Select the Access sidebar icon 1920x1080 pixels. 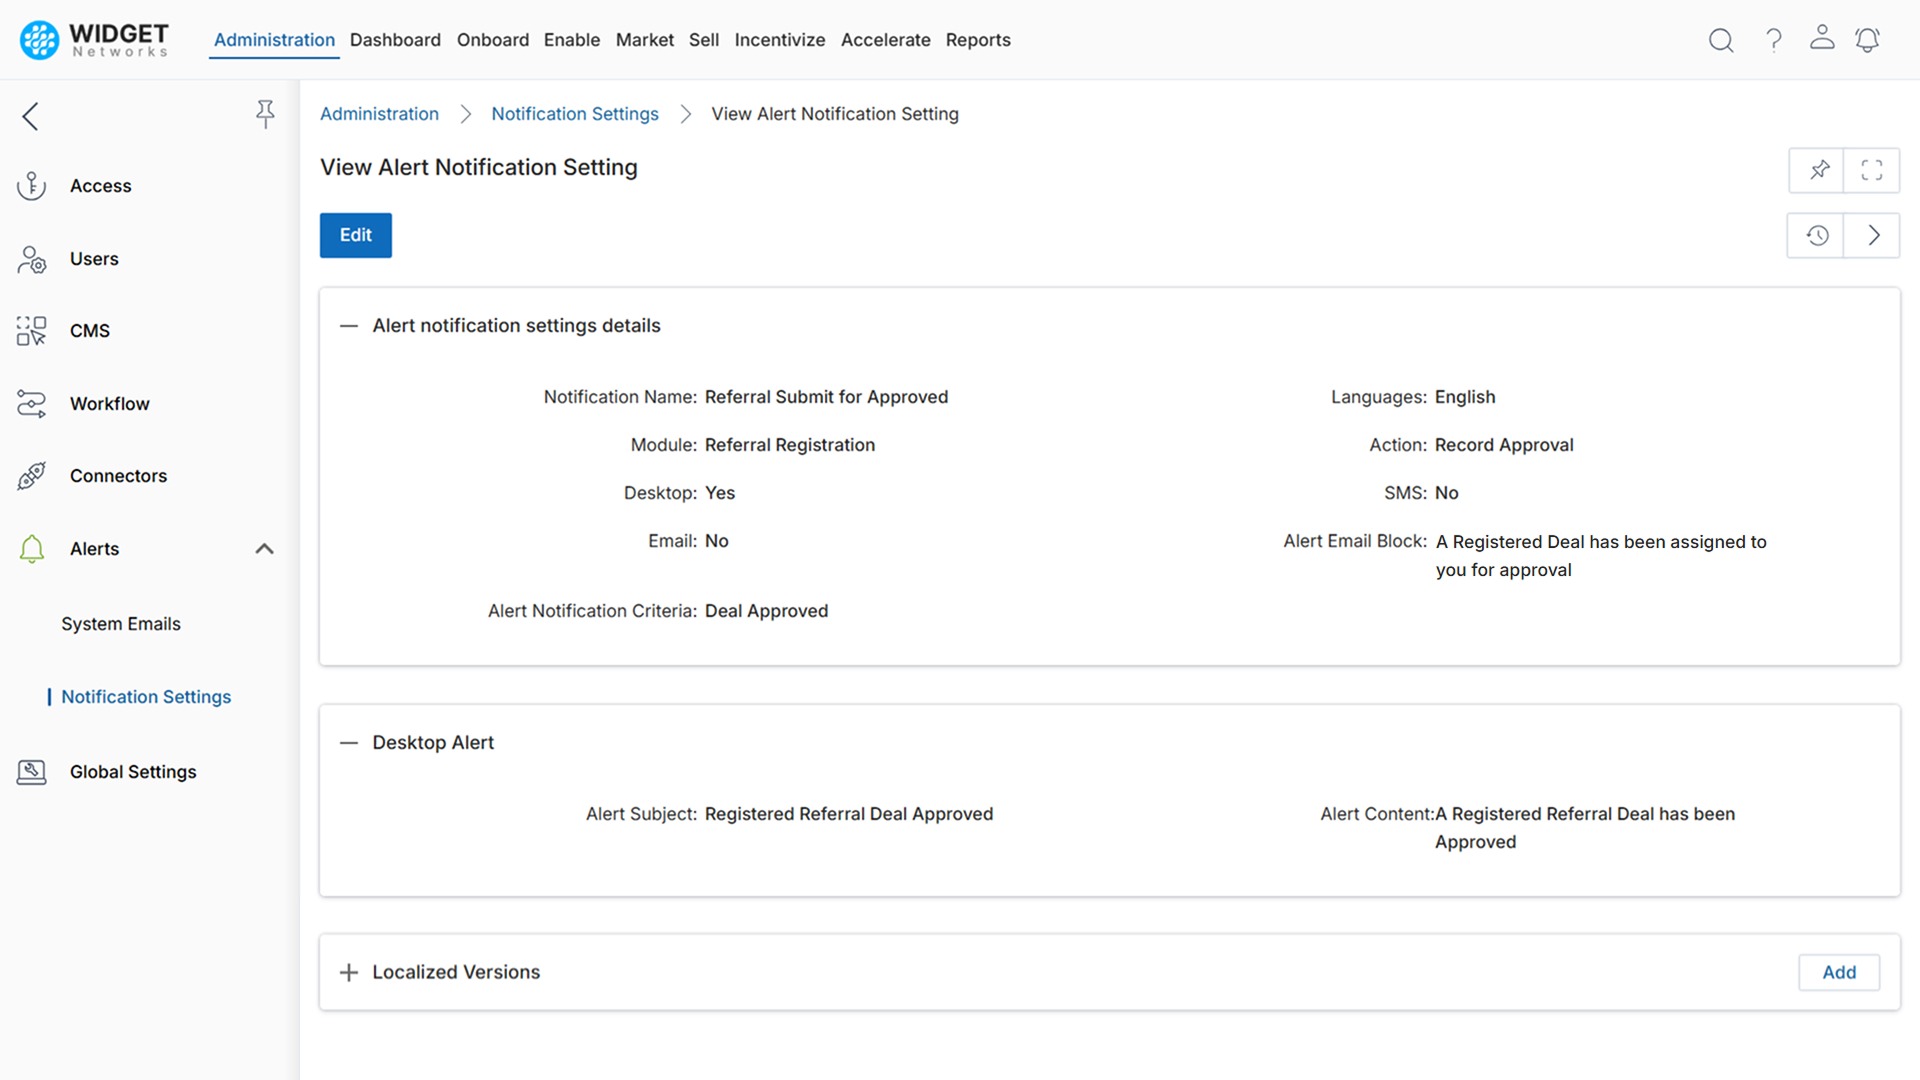point(31,185)
